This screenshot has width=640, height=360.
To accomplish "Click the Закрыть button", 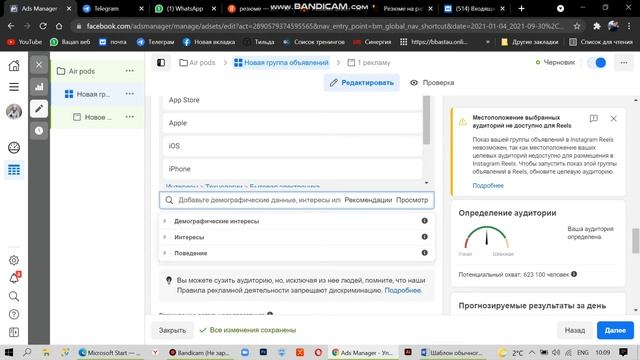I will pos(172,330).
